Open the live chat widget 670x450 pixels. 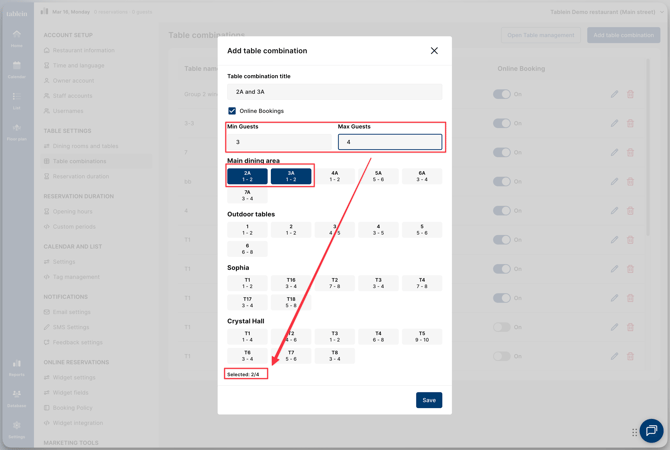click(x=651, y=430)
